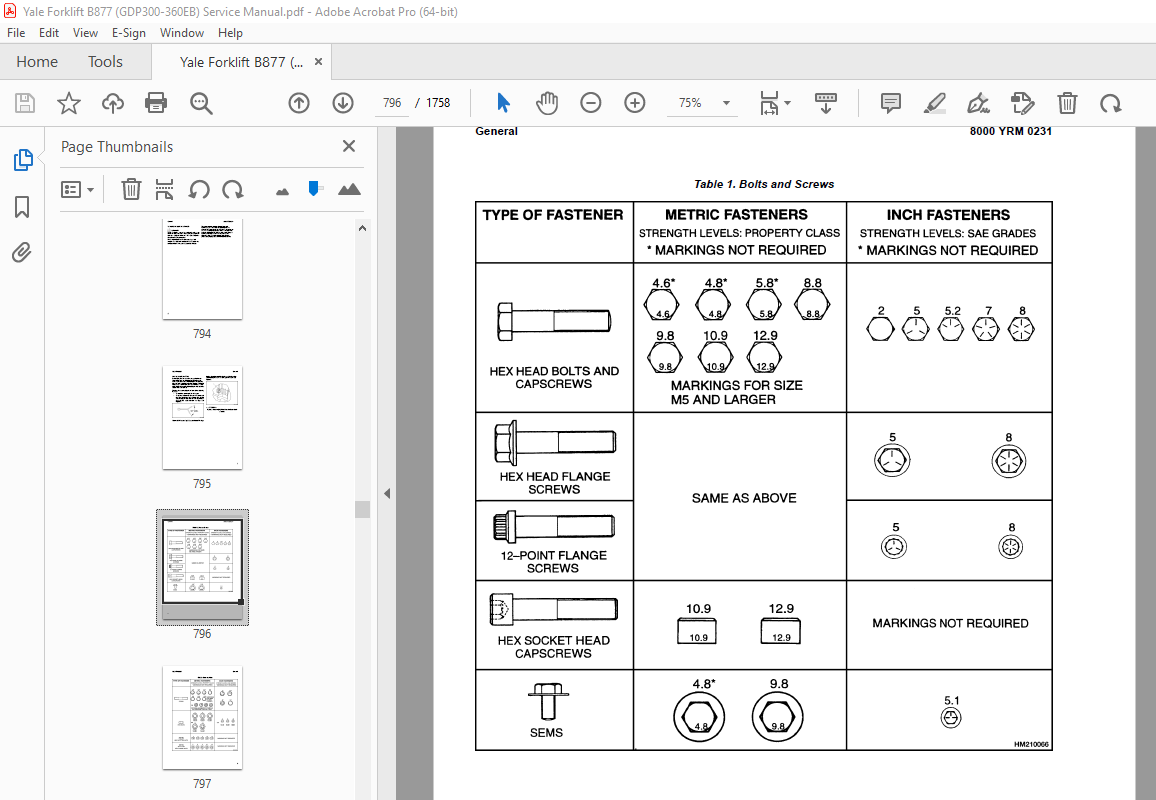Reduce thumbnail size small mountain
Image resolution: width=1156 pixels, height=800 pixels.
(x=282, y=192)
